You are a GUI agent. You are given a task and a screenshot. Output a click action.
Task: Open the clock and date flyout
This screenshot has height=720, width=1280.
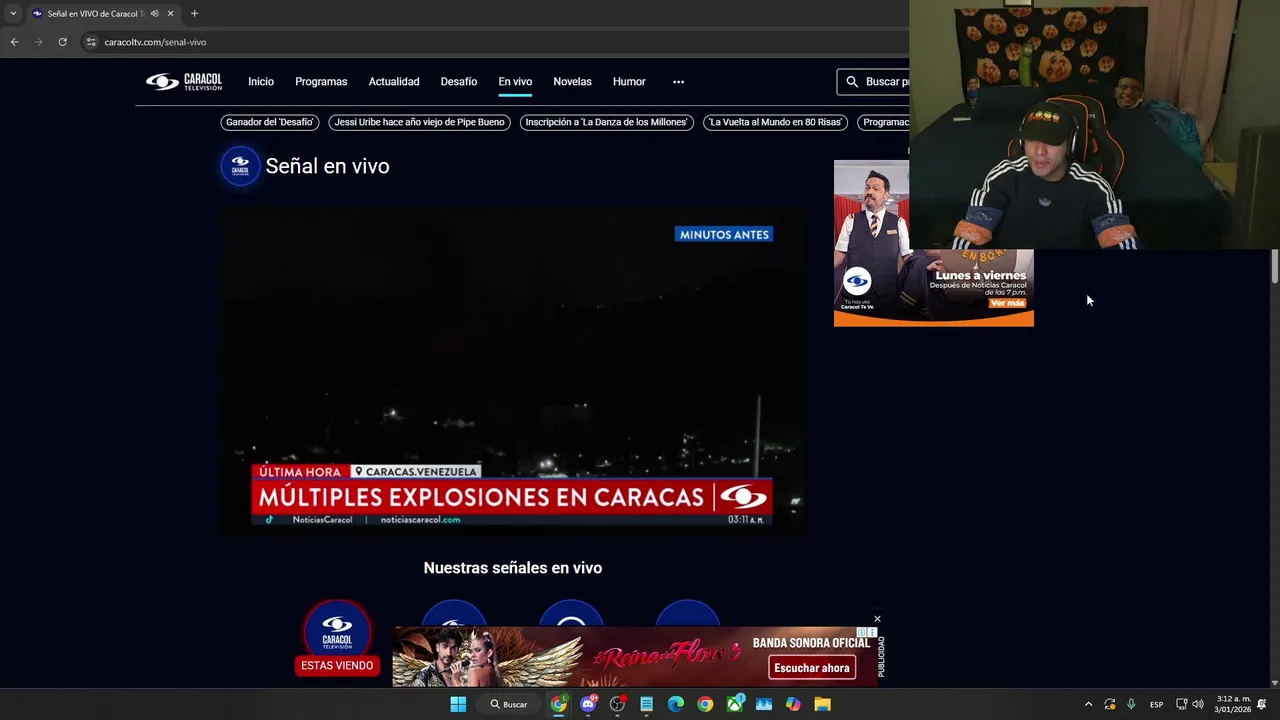pos(1232,704)
